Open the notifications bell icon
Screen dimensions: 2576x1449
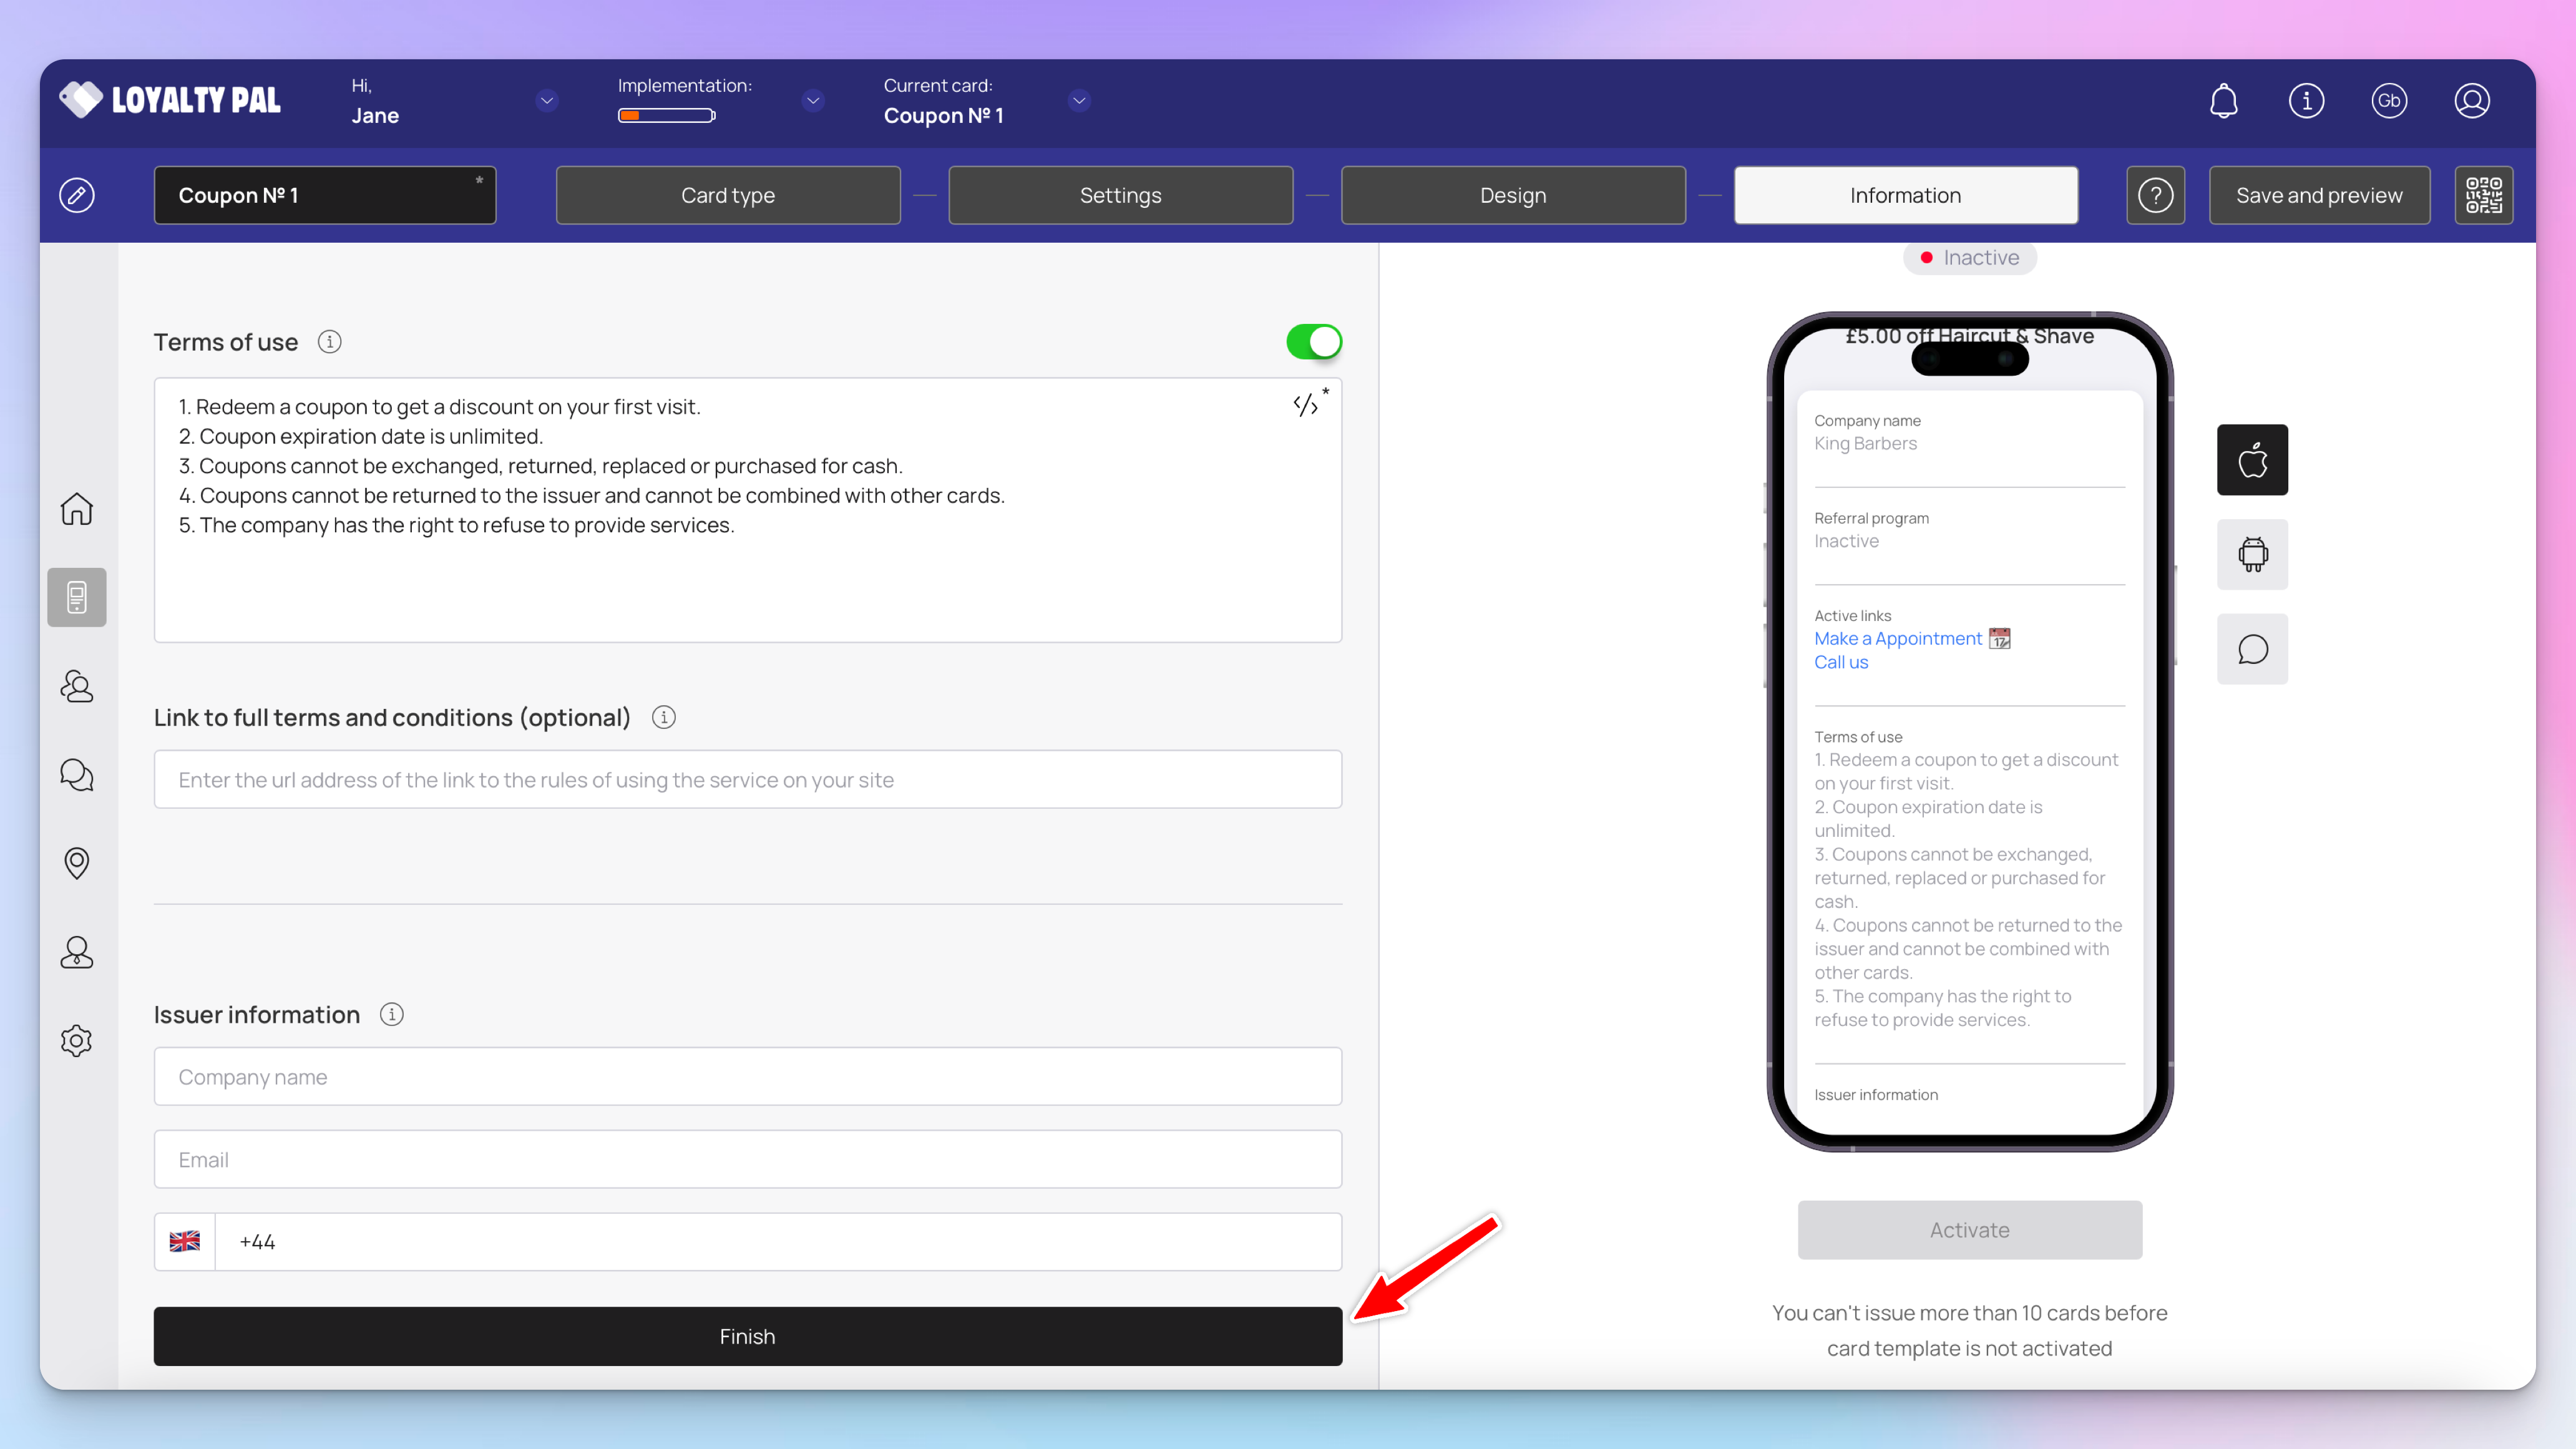[2223, 101]
